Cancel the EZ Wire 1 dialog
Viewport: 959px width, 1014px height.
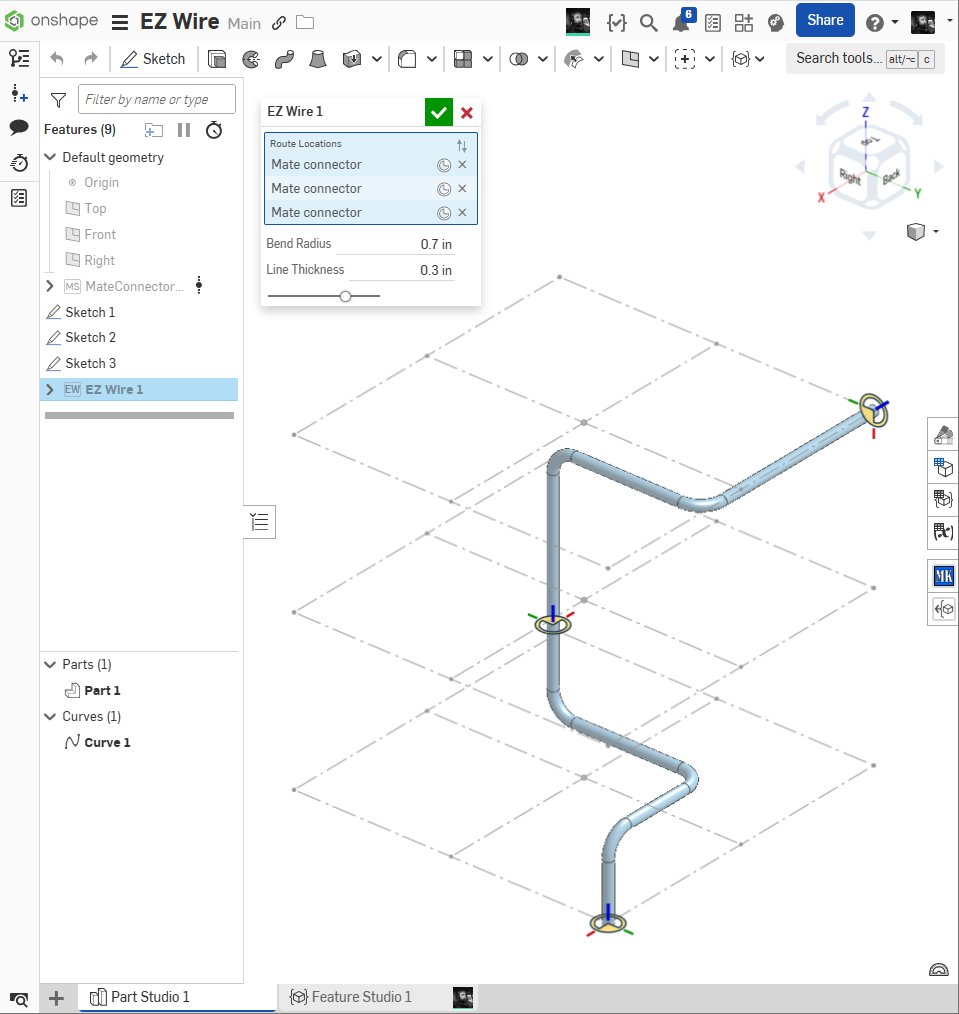tap(467, 113)
